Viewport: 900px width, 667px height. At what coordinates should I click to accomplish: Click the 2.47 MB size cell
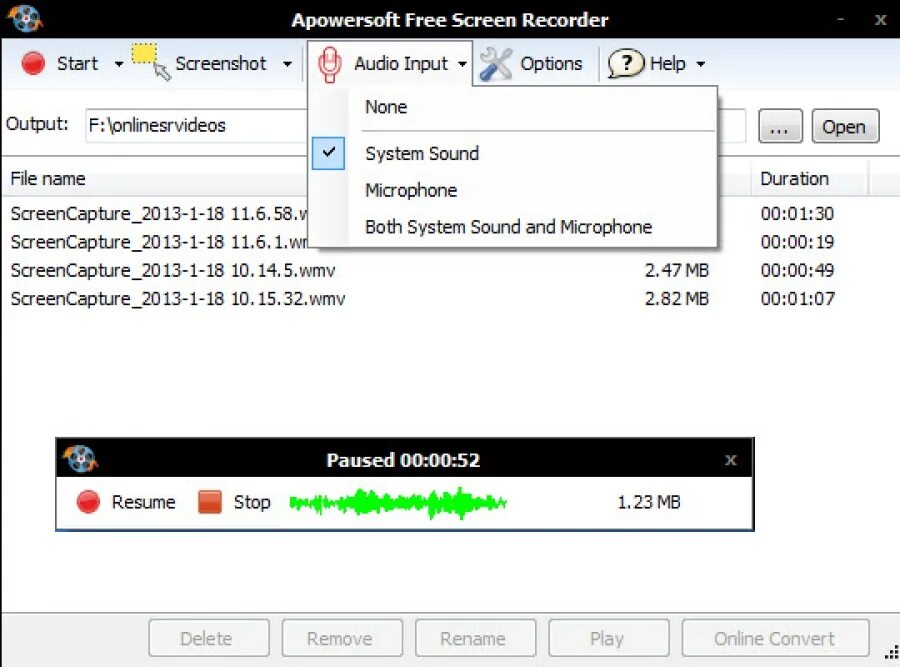[x=676, y=270]
